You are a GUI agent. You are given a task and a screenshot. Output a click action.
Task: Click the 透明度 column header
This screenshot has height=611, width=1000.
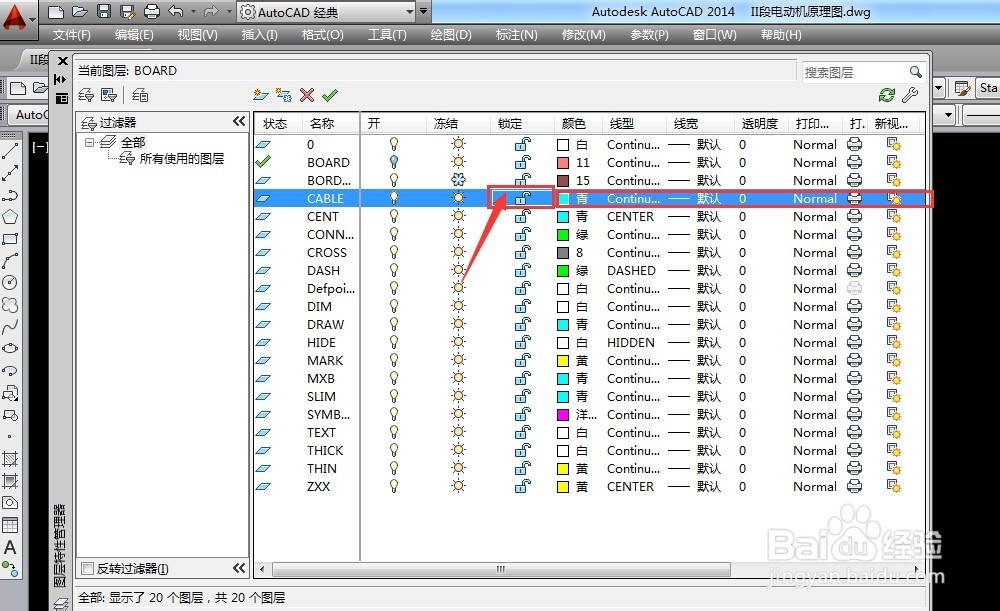click(760, 123)
